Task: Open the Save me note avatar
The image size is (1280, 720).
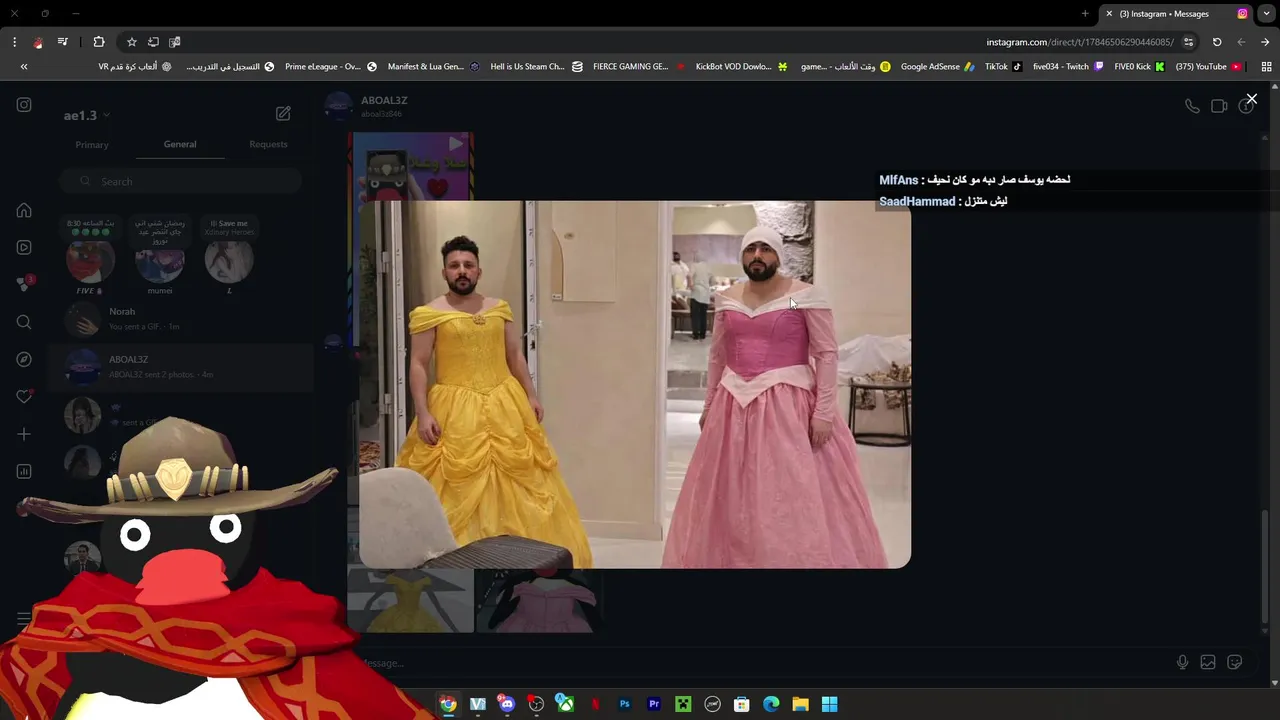Action: click(x=229, y=262)
